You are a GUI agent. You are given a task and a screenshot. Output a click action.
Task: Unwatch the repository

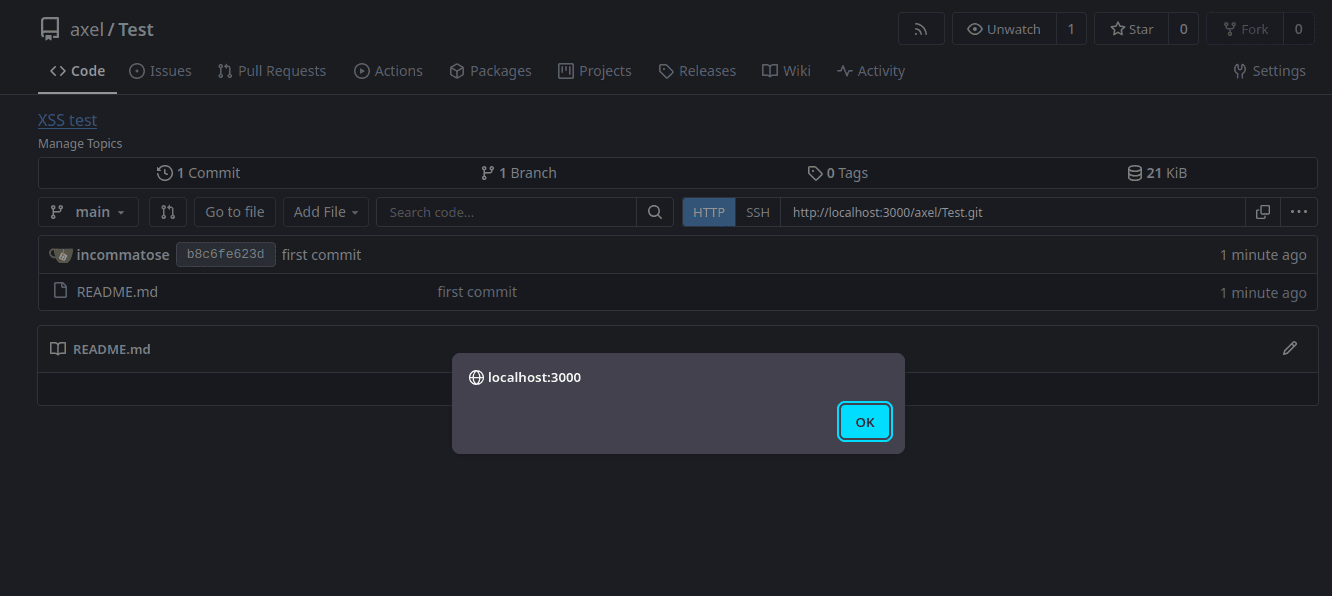1004,29
